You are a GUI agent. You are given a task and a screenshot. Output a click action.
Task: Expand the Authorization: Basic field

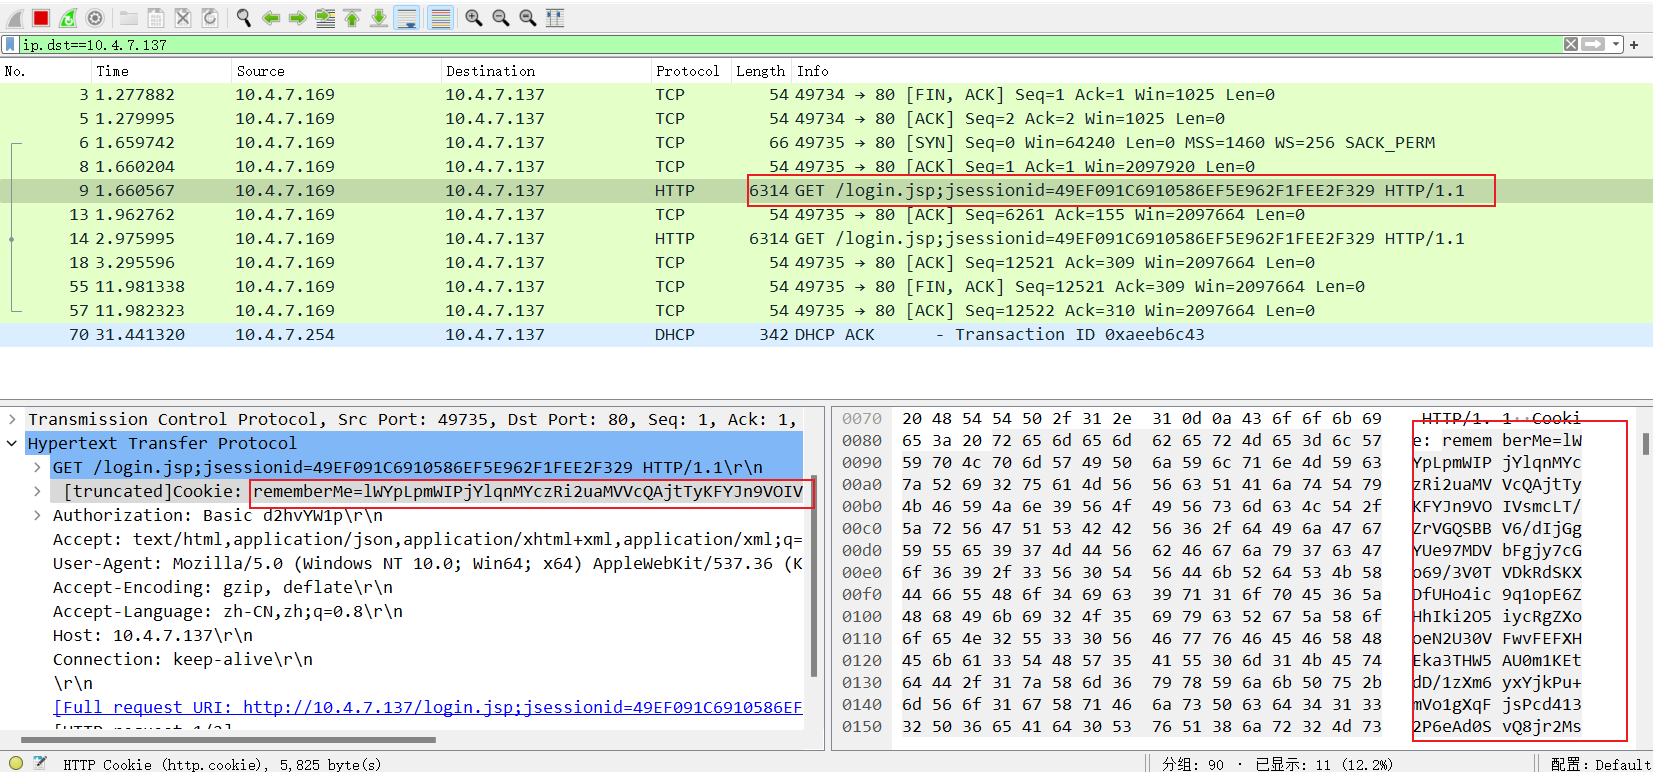click(37, 516)
